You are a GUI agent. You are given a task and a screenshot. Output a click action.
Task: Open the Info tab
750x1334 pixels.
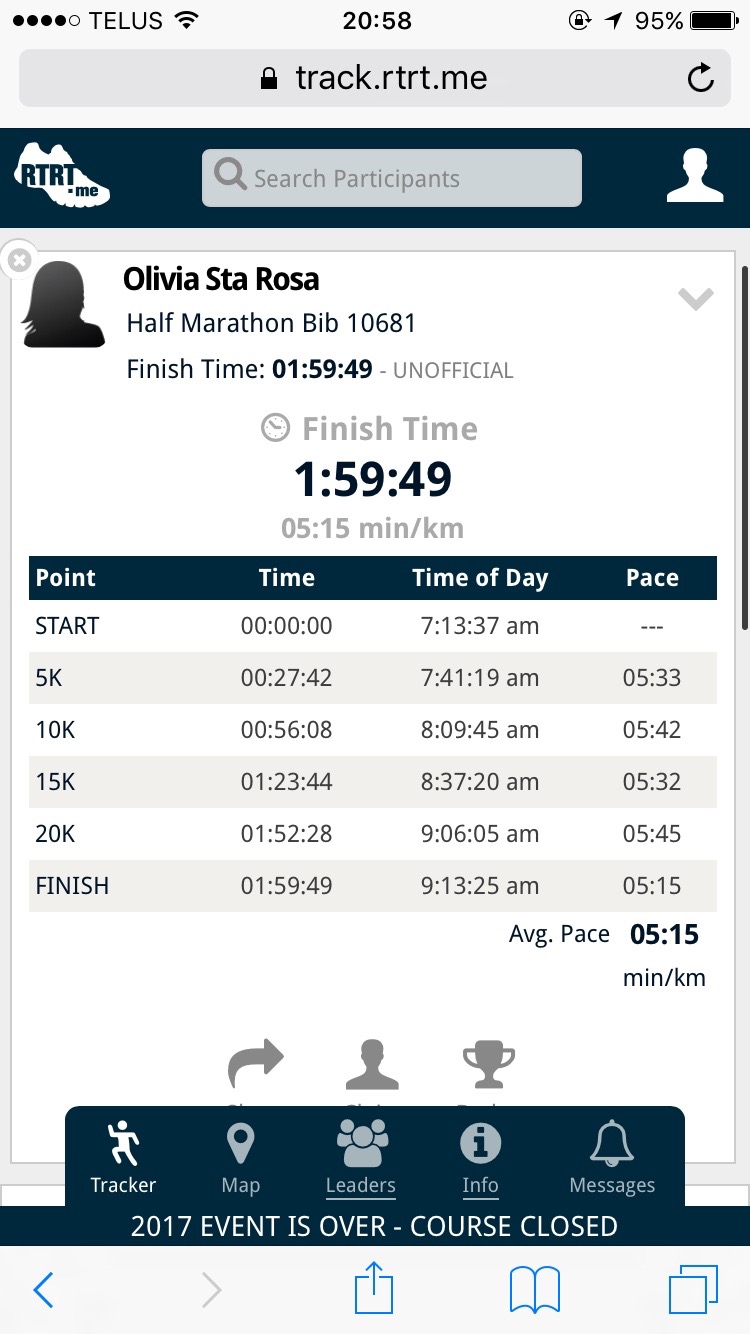pos(480,1158)
